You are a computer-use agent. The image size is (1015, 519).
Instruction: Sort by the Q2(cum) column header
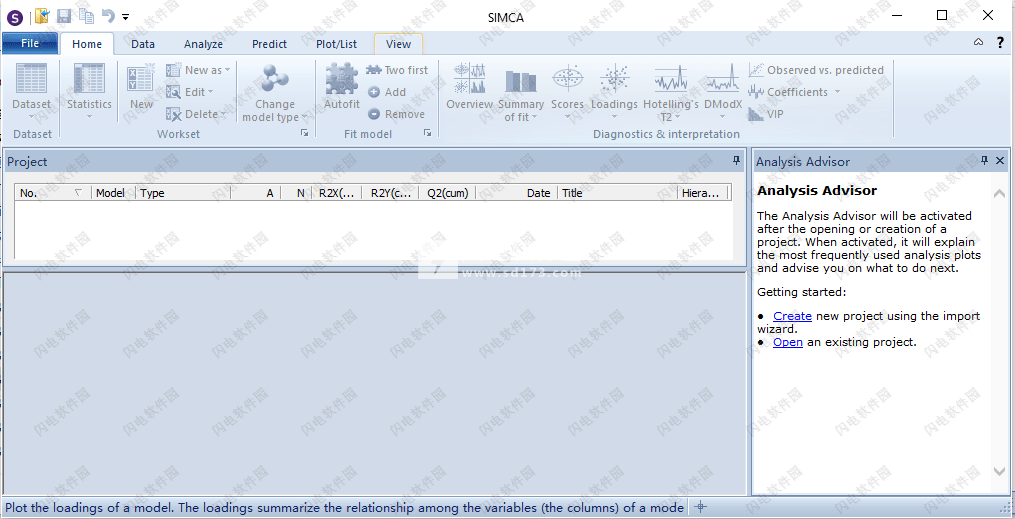point(447,193)
